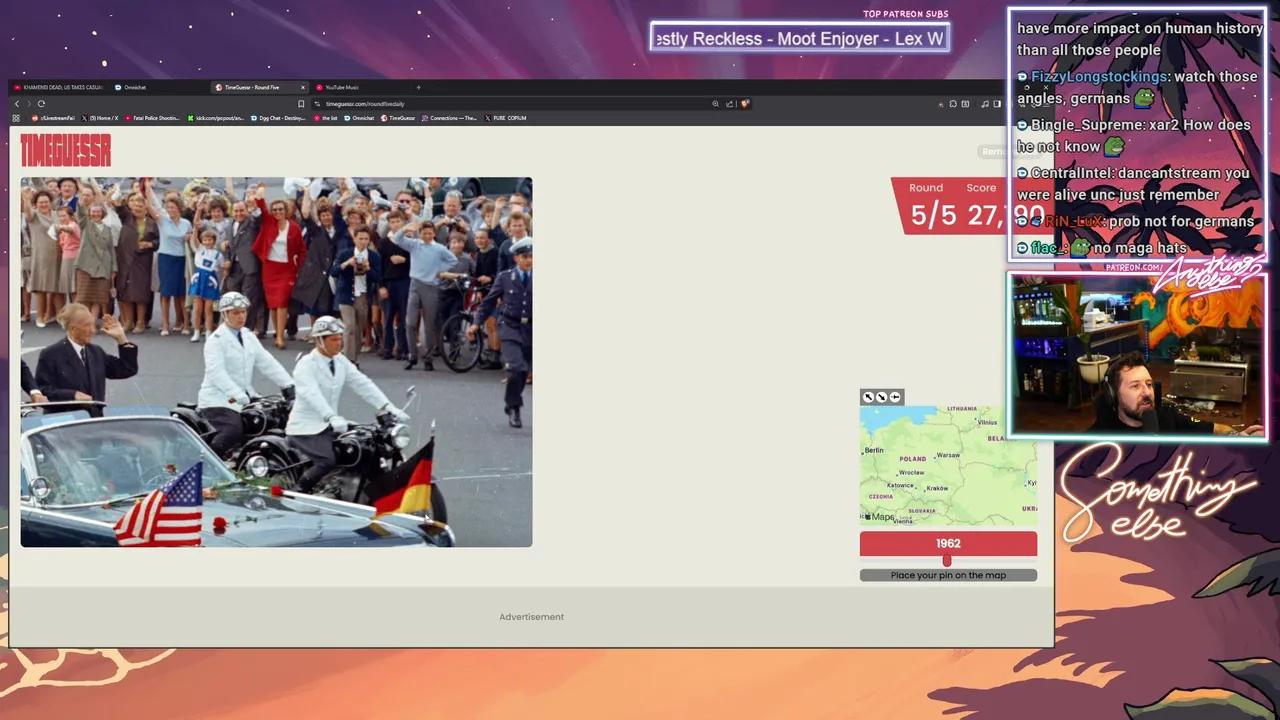Open Fatal Police Shooting bookmark
The height and width of the screenshot is (720, 1280).
click(153, 118)
